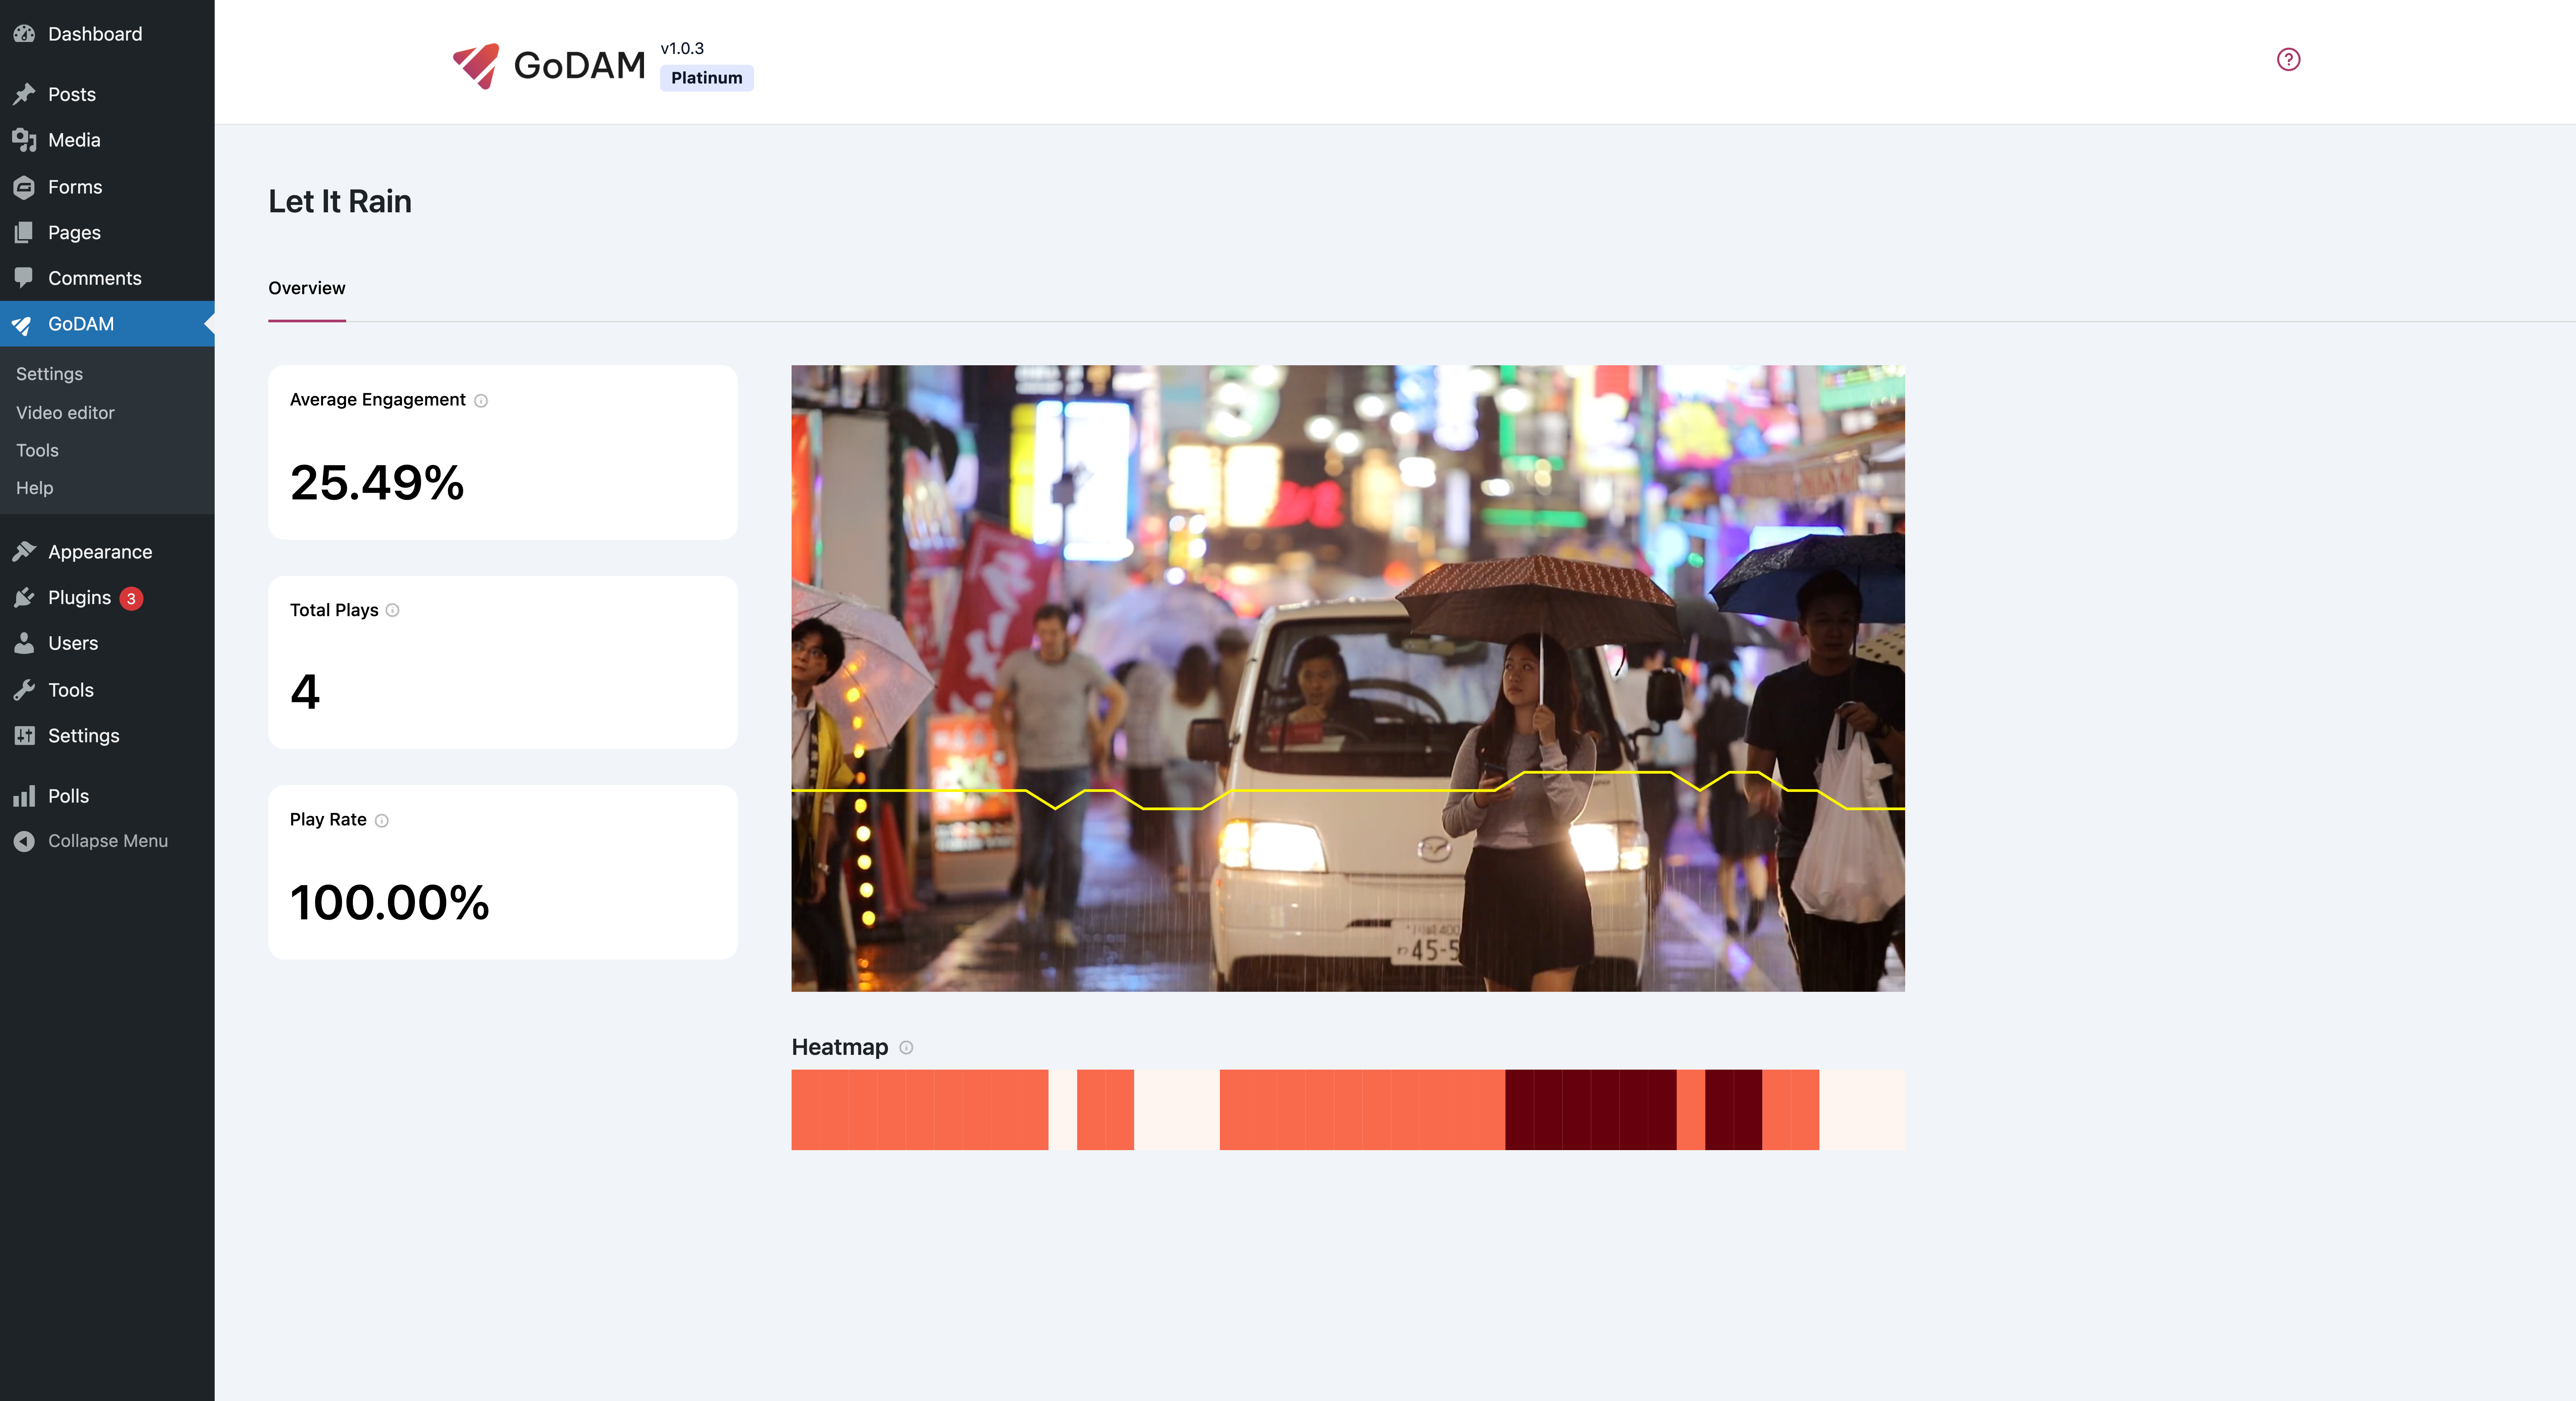Click the Play Rate 100.00% value
The image size is (2576, 1401).
tap(390, 903)
